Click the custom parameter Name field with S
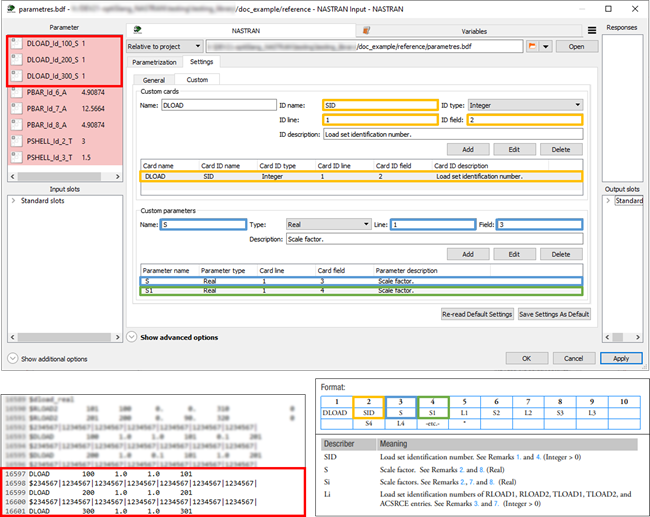The image size is (650, 517). (x=203, y=224)
